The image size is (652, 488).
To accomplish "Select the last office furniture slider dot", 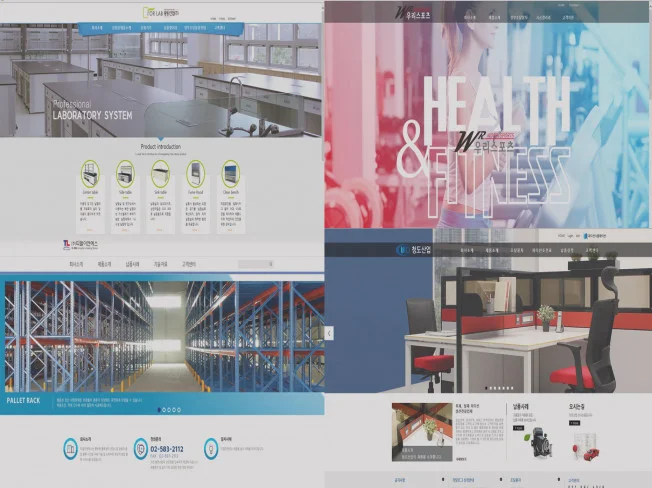I will pos(512,388).
